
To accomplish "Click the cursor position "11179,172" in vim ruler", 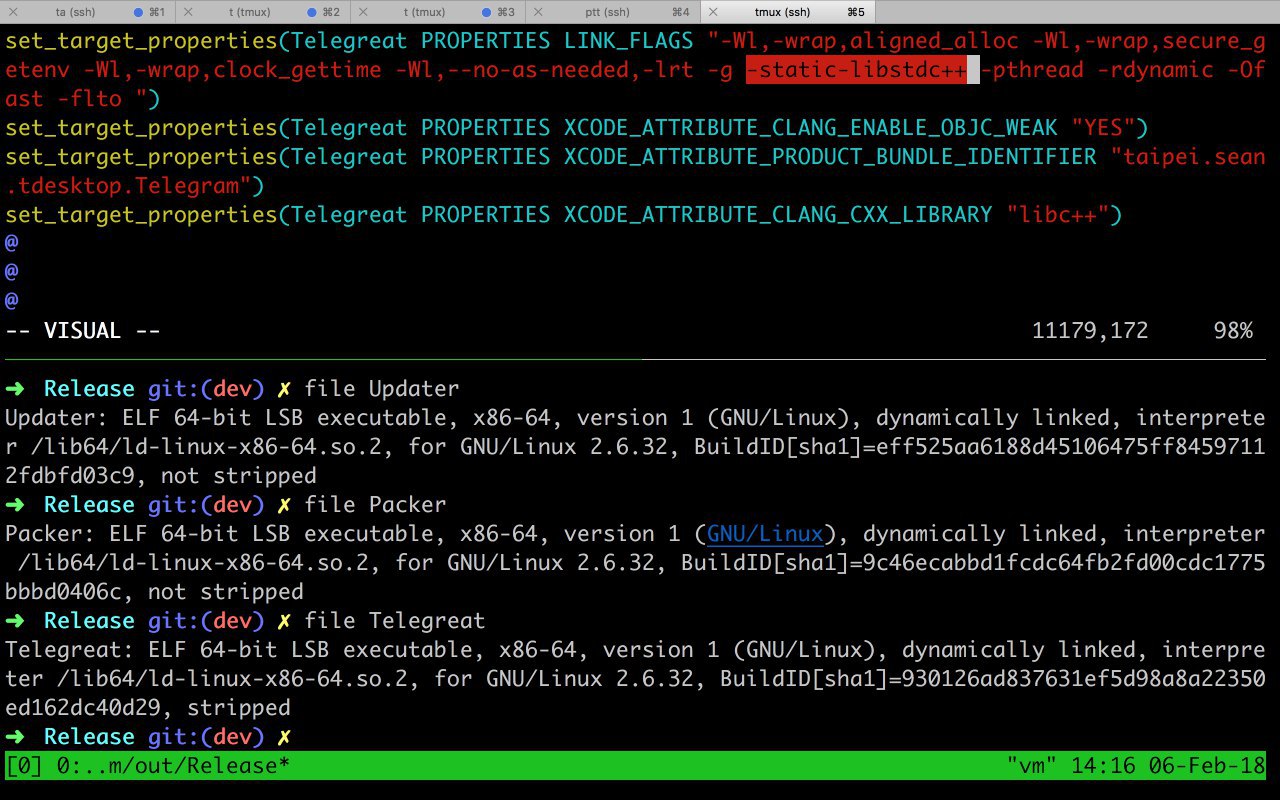I will point(1090,331).
